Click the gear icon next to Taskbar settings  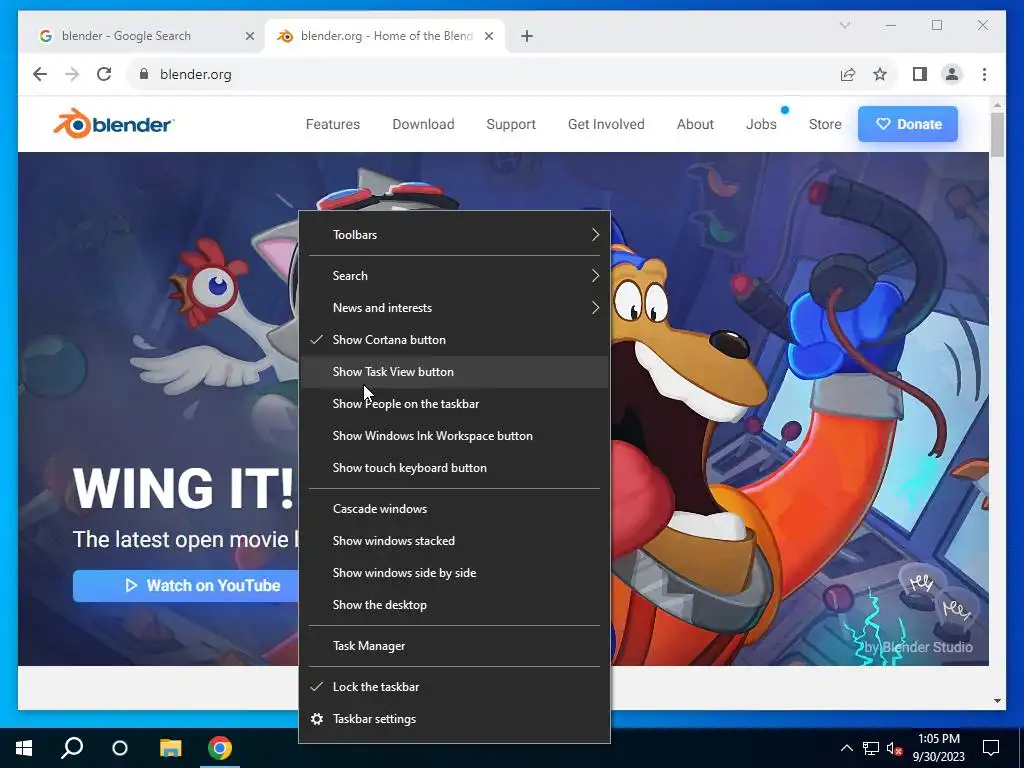click(x=317, y=719)
